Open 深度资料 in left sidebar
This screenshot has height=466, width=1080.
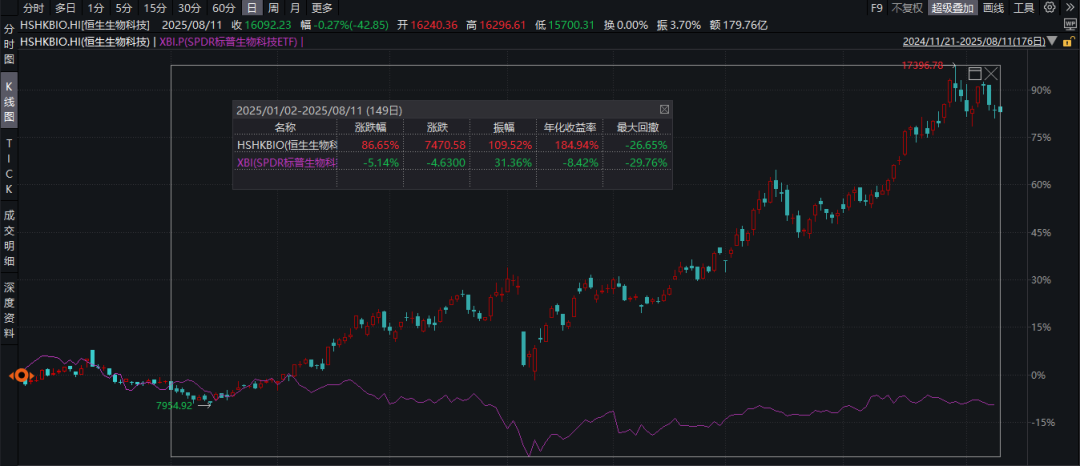[9, 310]
